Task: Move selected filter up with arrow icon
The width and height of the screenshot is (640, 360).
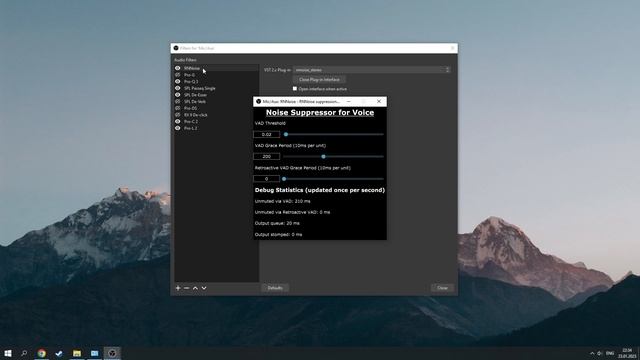Action: [x=195, y=288]
